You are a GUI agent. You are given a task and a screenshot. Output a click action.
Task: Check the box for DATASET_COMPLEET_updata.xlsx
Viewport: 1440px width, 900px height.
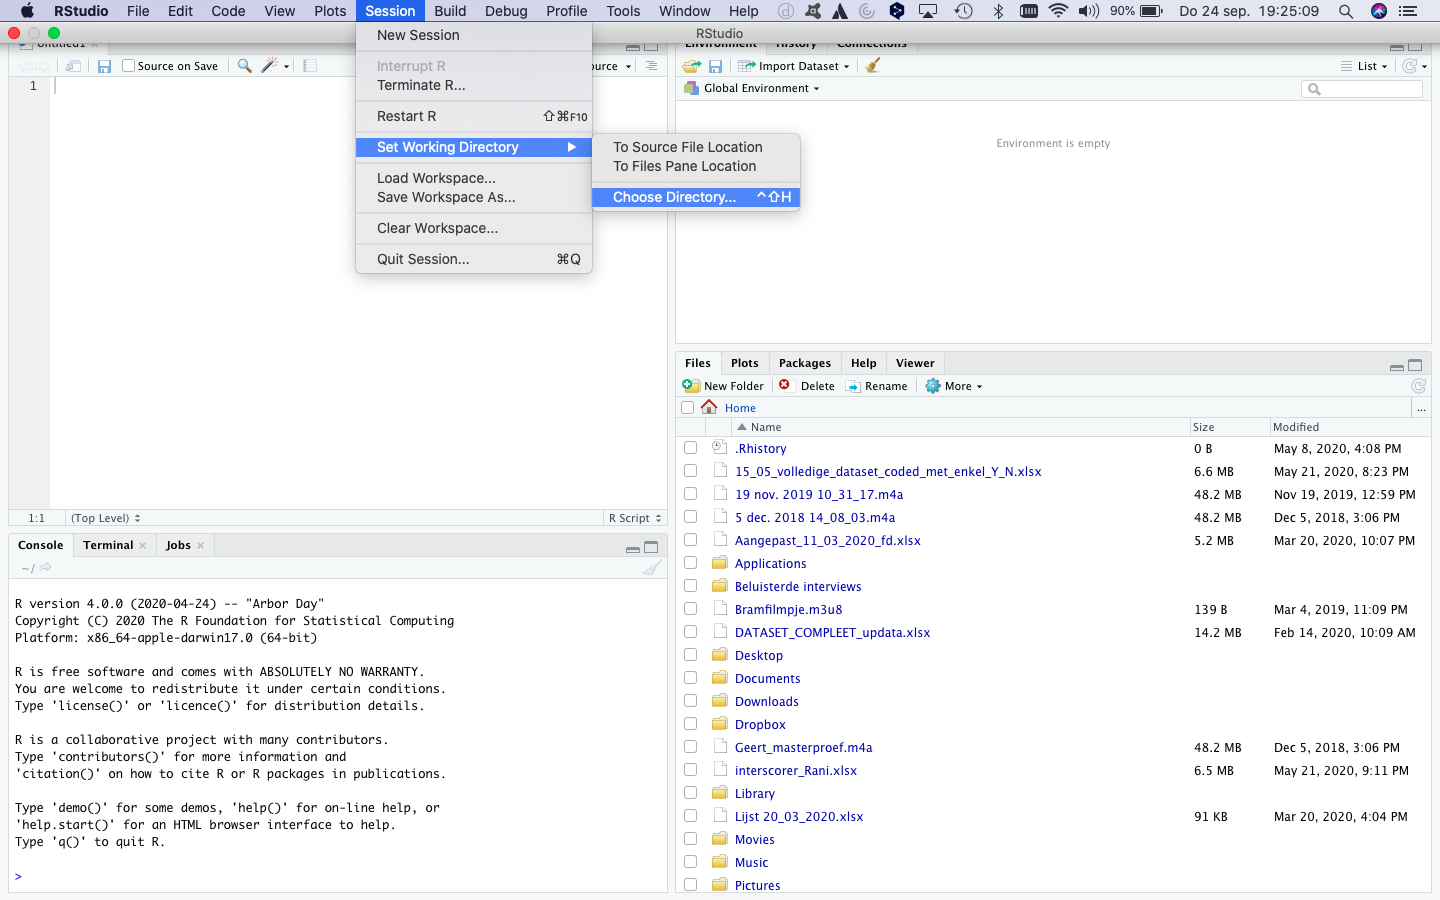point(690,632)
